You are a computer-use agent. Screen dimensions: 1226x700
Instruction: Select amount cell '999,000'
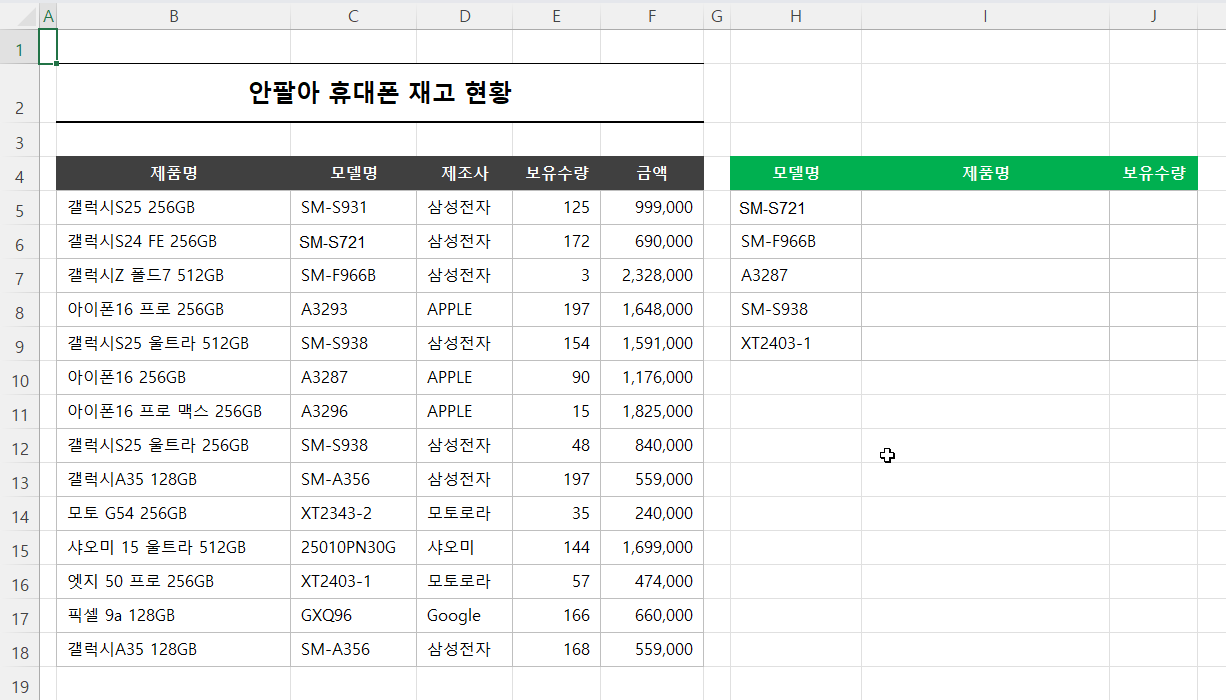click(x=652, y=208)
